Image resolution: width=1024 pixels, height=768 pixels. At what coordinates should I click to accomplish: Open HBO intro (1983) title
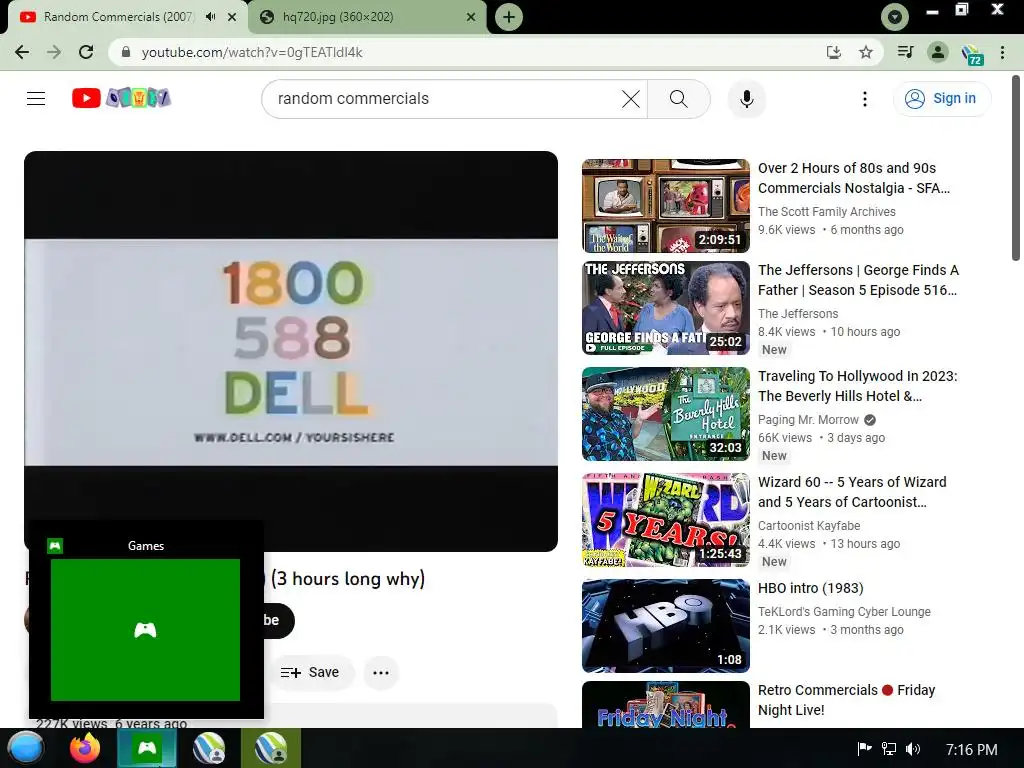point(810,588)
